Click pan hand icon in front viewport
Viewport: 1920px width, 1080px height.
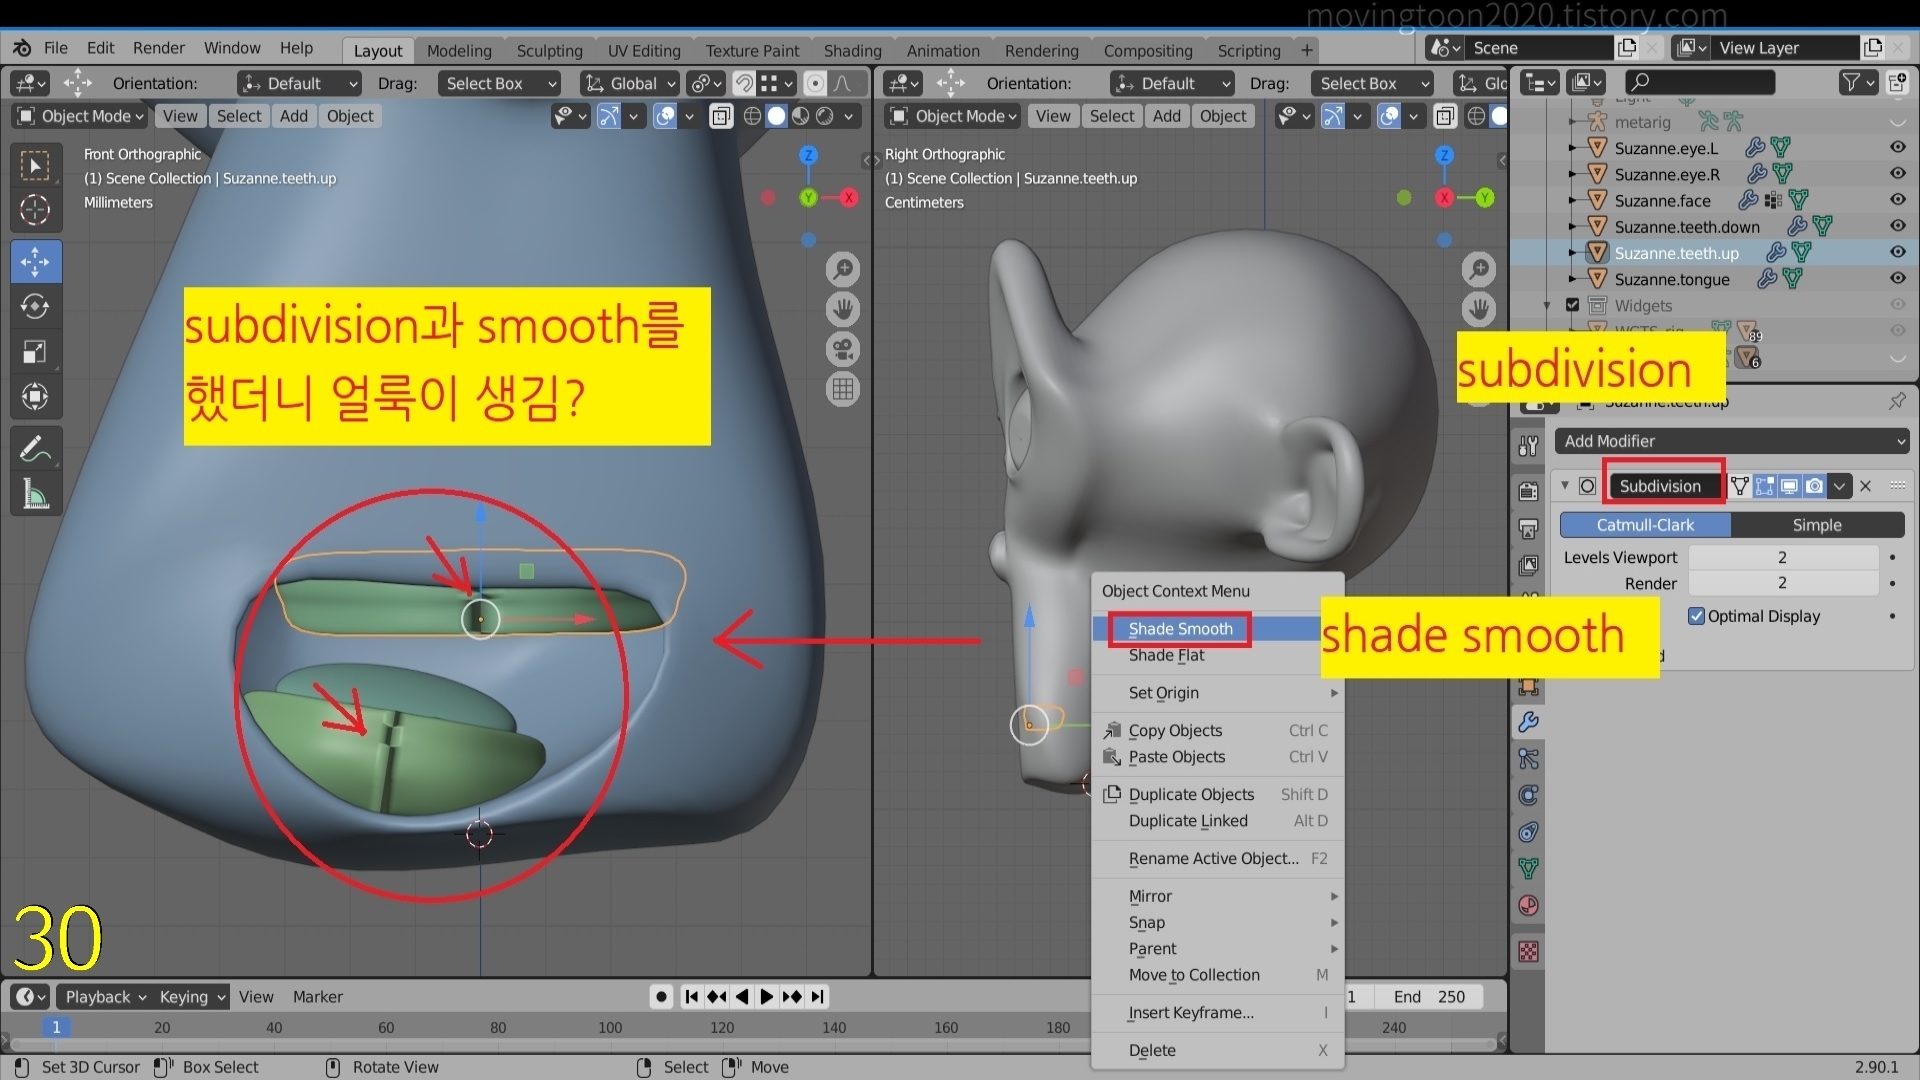[x=843, y=309]
